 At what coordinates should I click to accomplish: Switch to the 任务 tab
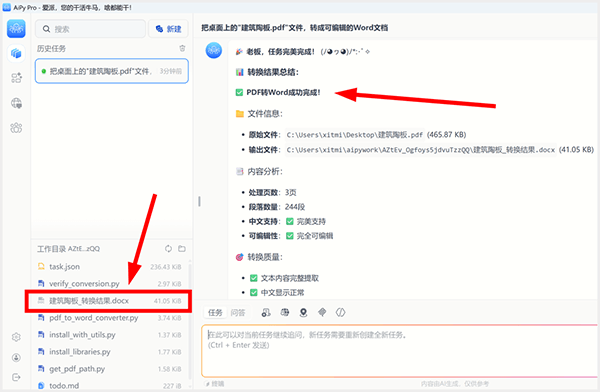[x=215, y=313]
